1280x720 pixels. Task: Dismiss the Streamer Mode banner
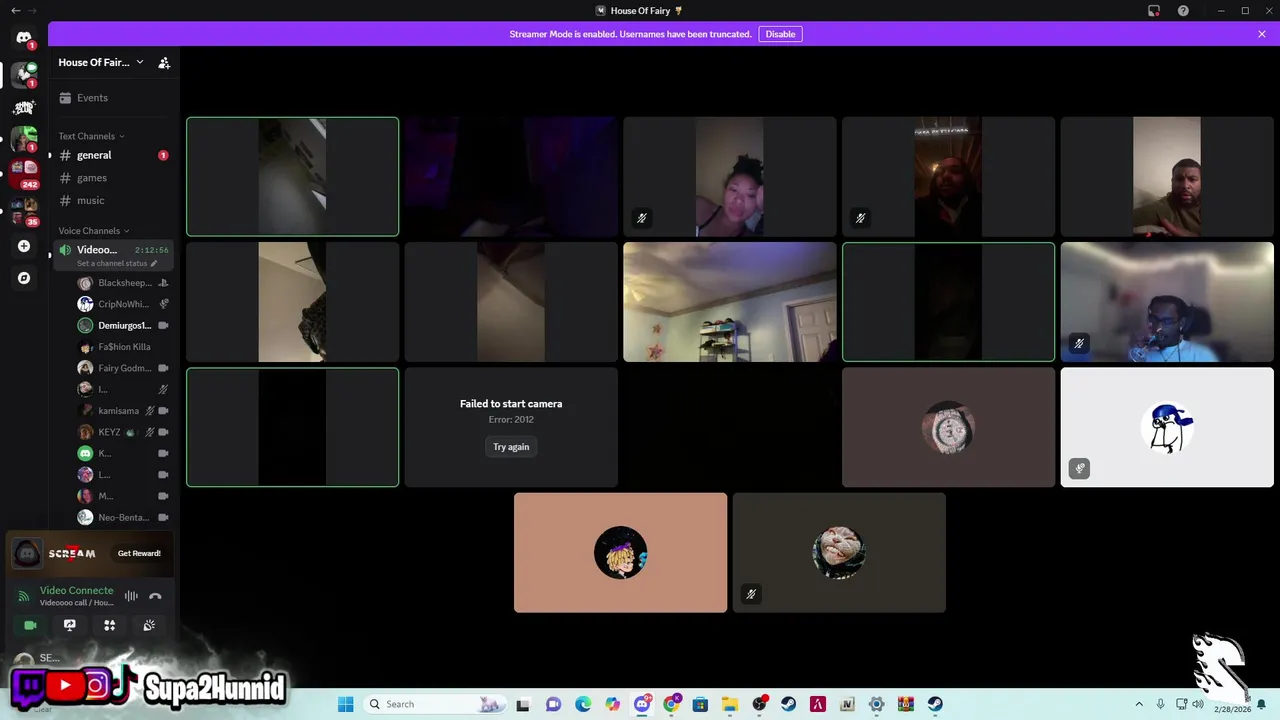pos(1262,34)
